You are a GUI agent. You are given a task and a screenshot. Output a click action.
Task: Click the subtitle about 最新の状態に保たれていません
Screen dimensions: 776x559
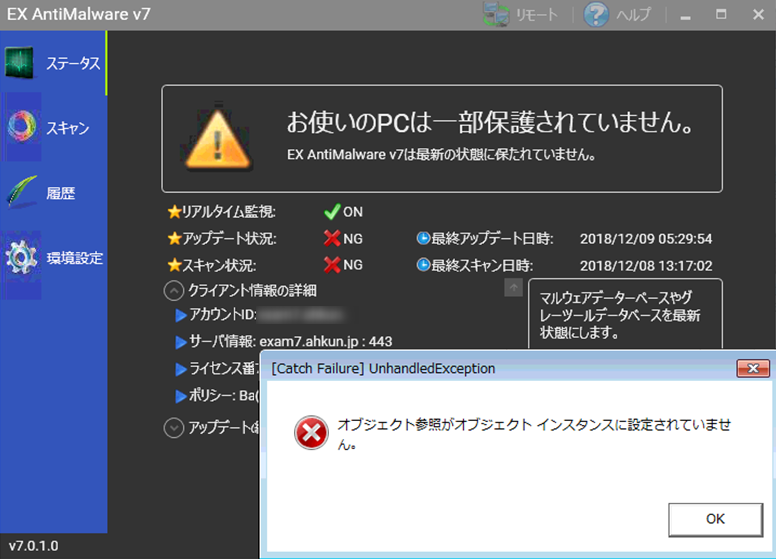441,154
